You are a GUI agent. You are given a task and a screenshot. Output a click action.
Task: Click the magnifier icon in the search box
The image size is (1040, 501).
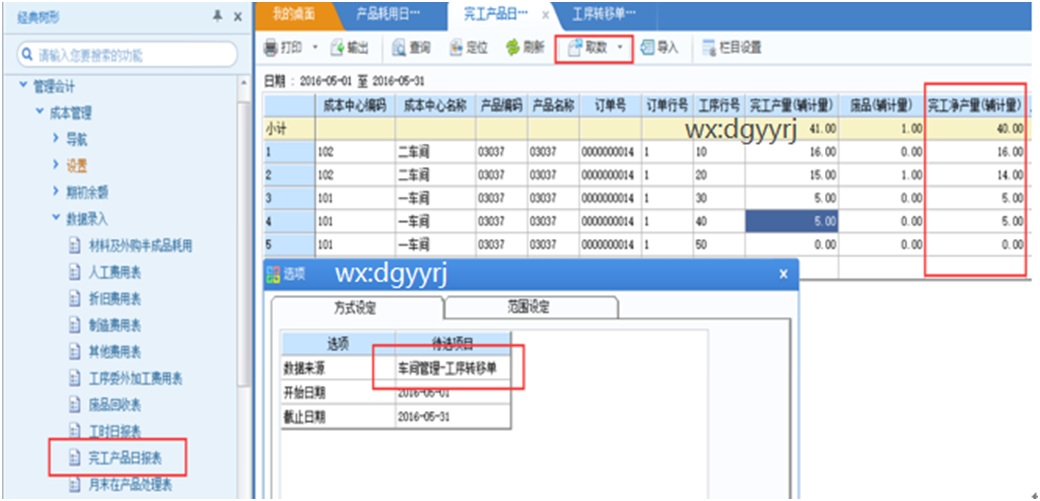click(x=28, y=55)
